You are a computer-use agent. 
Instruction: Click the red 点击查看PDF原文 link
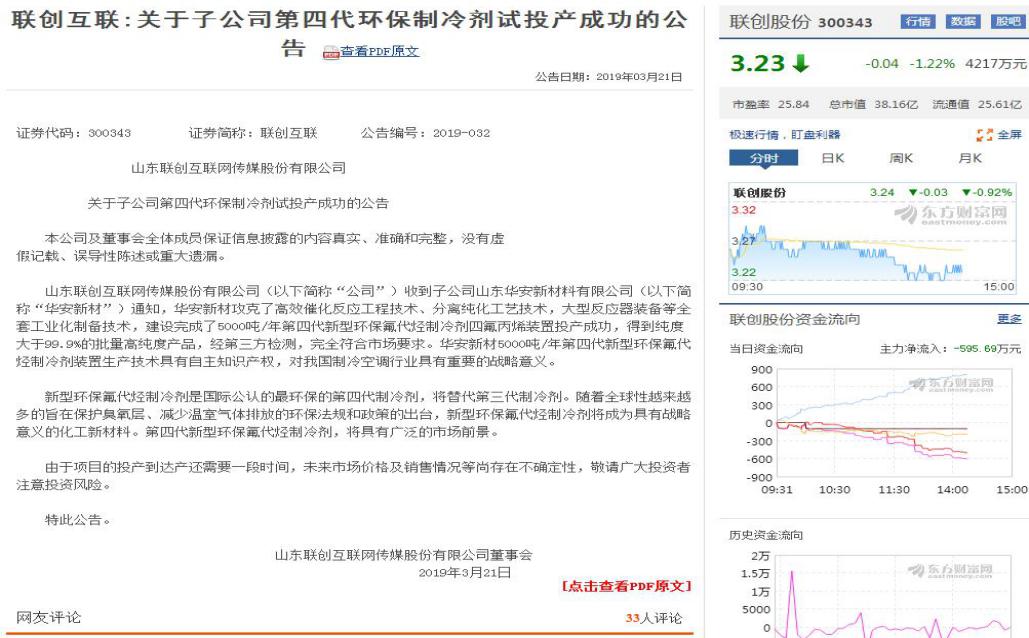tap(627, 586)
